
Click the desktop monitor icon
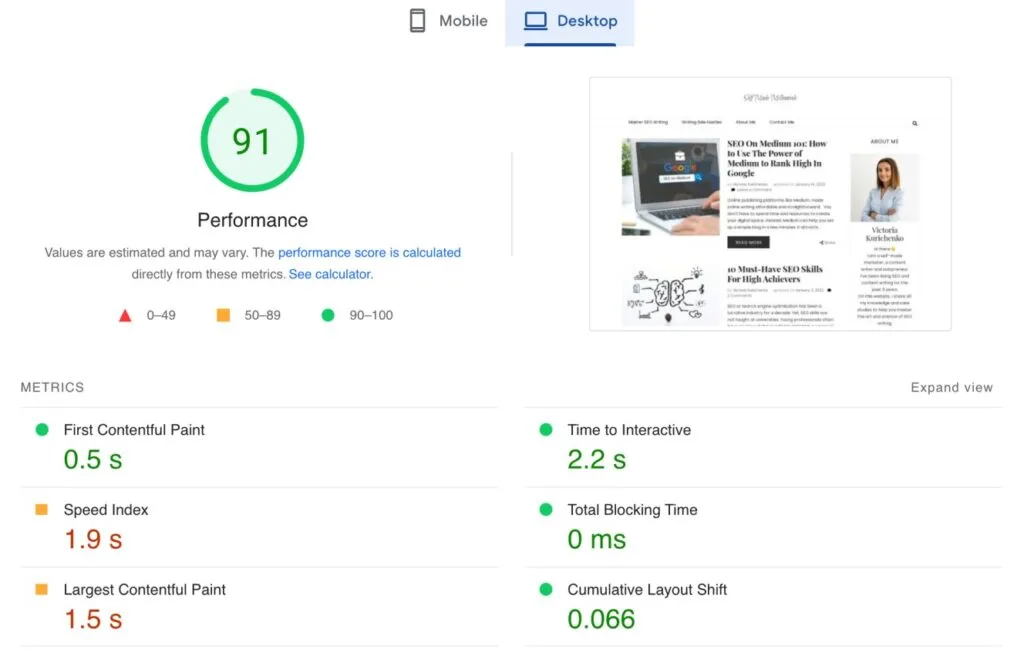point(536,20)
